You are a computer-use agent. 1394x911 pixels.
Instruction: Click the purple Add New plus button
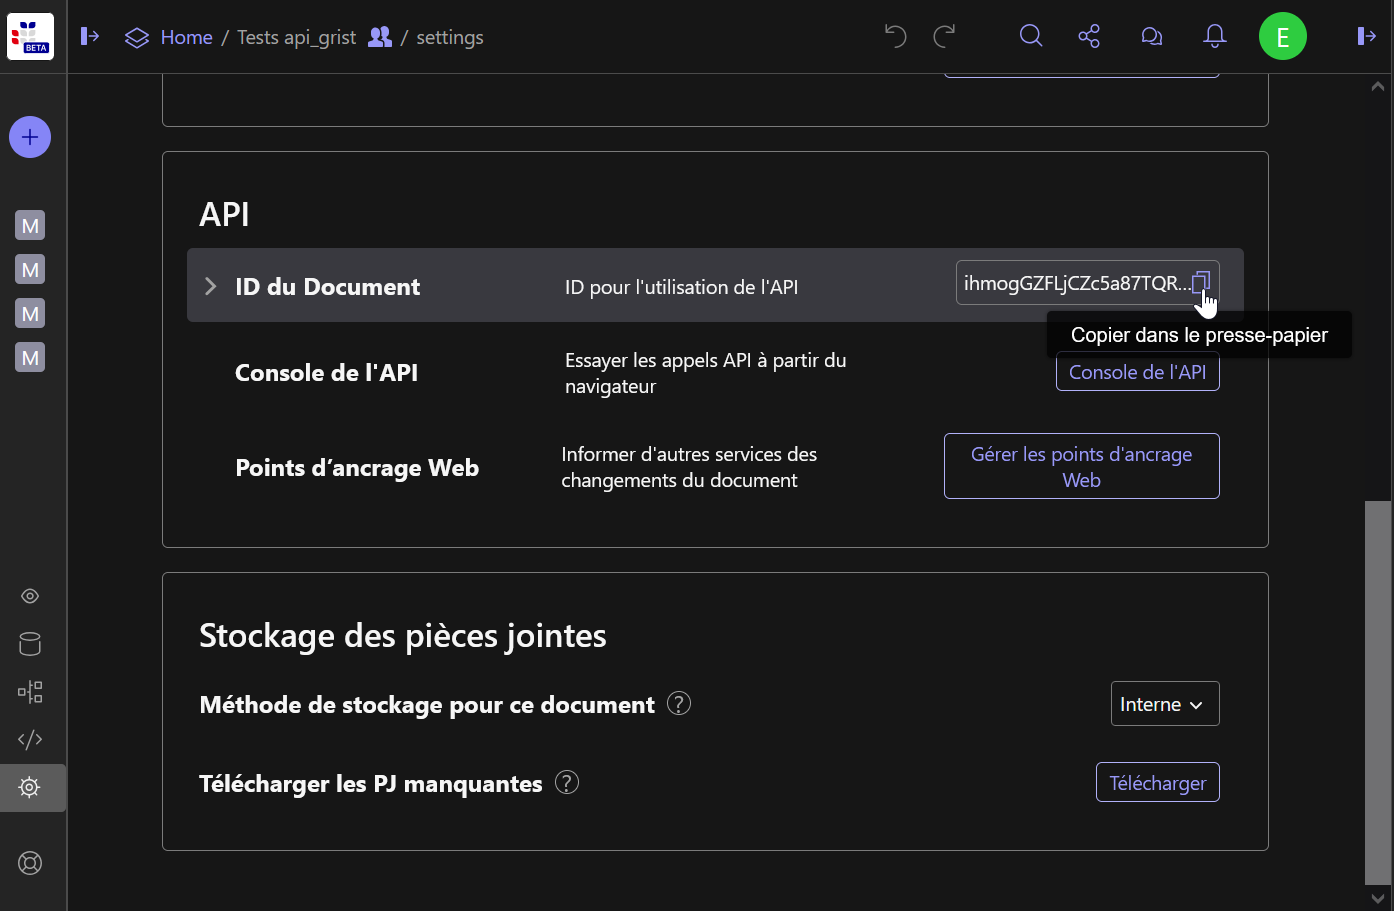(x=30, y=137)
